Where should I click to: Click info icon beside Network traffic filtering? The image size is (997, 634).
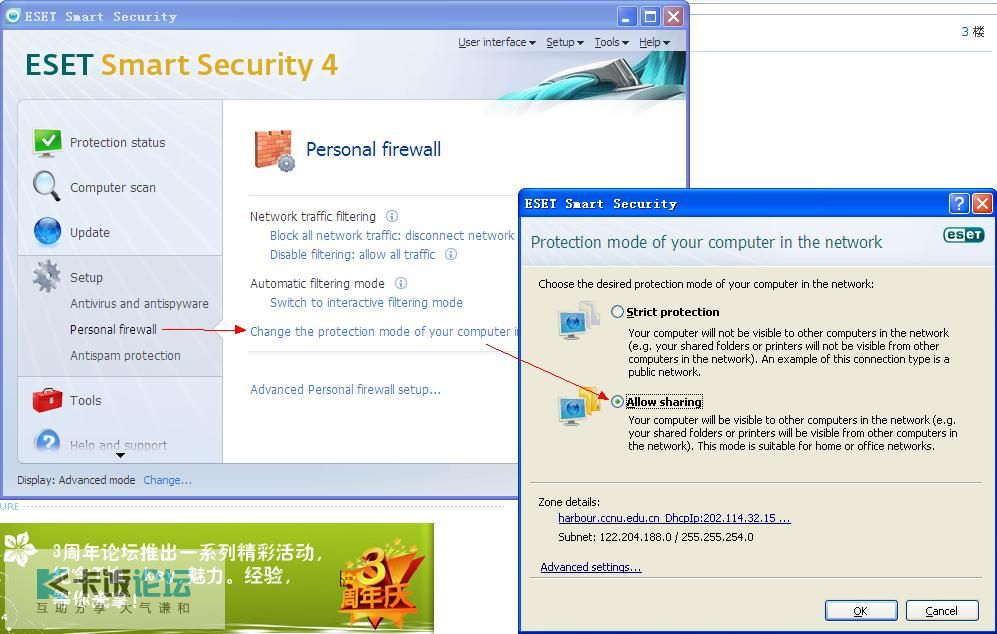(392, 216)
